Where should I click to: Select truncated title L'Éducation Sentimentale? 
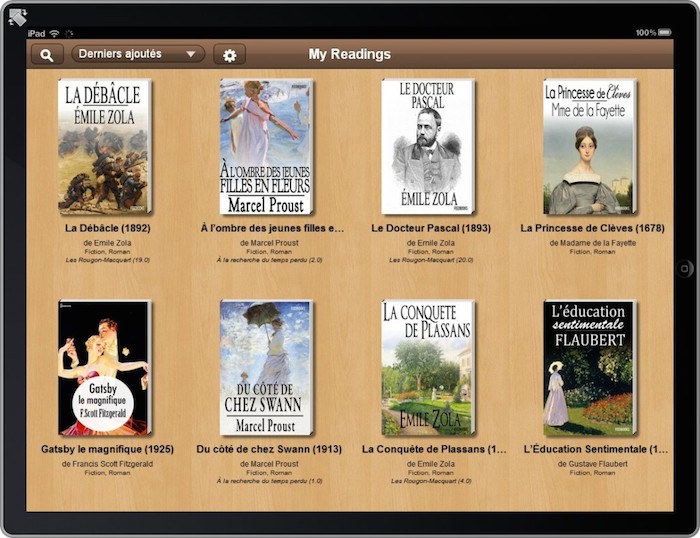tap(596, 449)
